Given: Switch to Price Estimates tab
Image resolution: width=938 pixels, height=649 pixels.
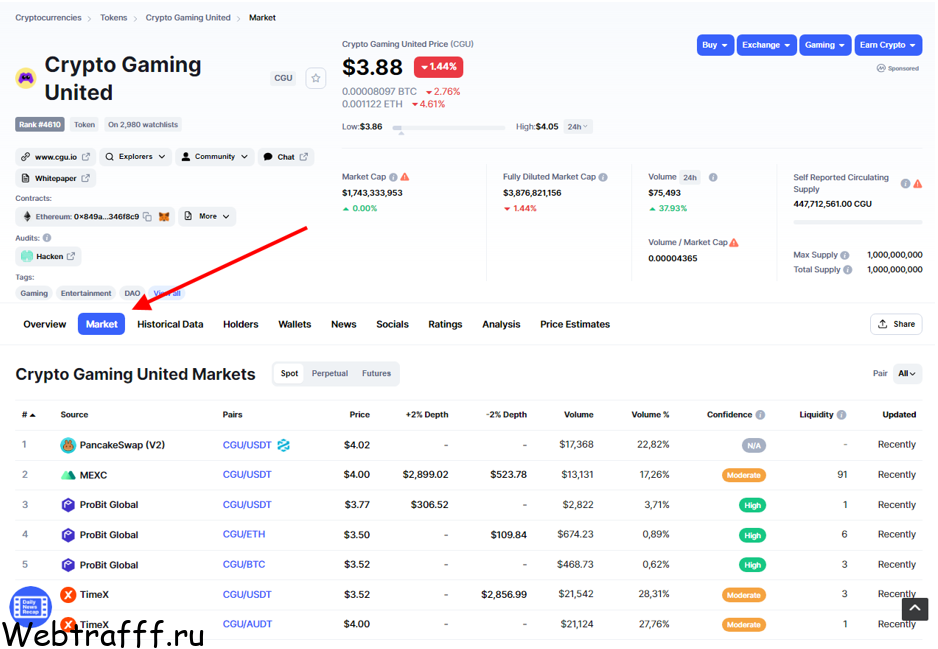Looking at the screenshot, I should point(575,324).
